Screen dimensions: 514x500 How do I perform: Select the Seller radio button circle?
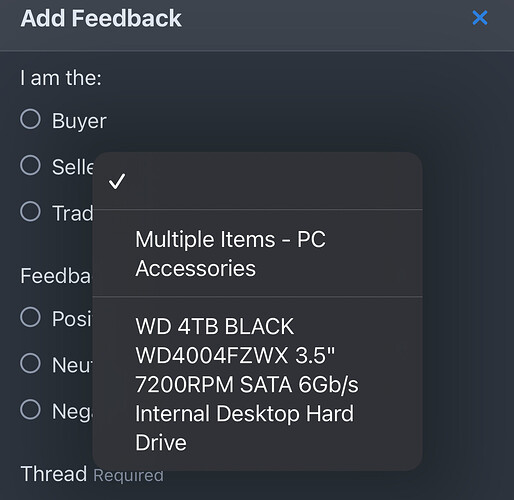point(30,165)
